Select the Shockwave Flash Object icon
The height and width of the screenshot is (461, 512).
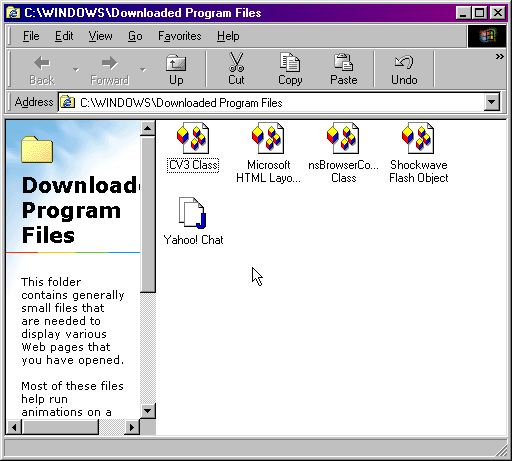418,138
